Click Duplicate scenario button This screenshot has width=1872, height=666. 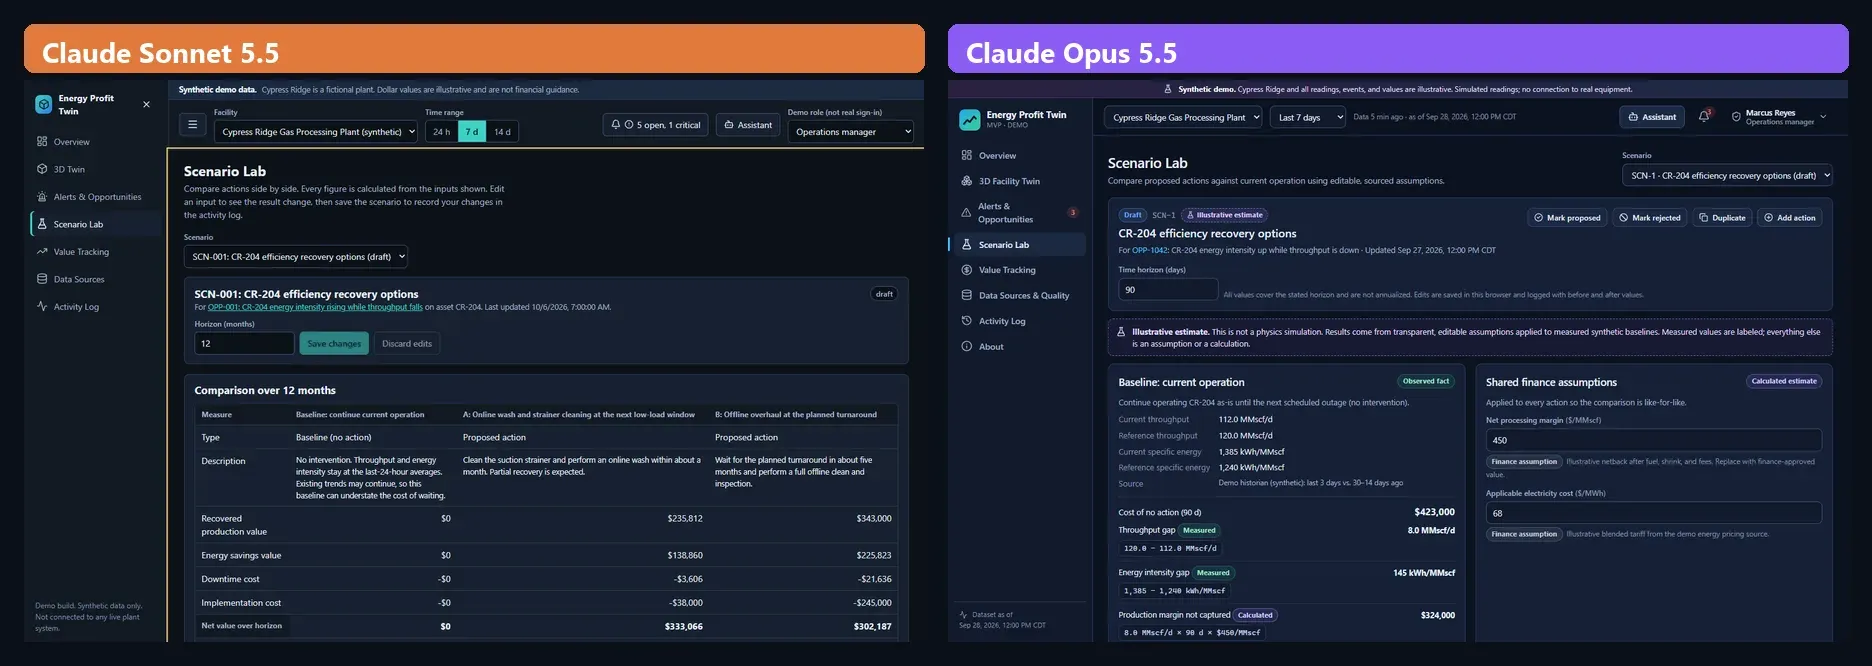tap(1722, 218)
